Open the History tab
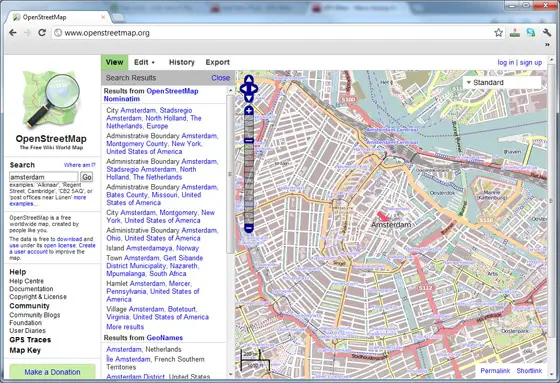The image size is (560, 383). click(181, 62)
